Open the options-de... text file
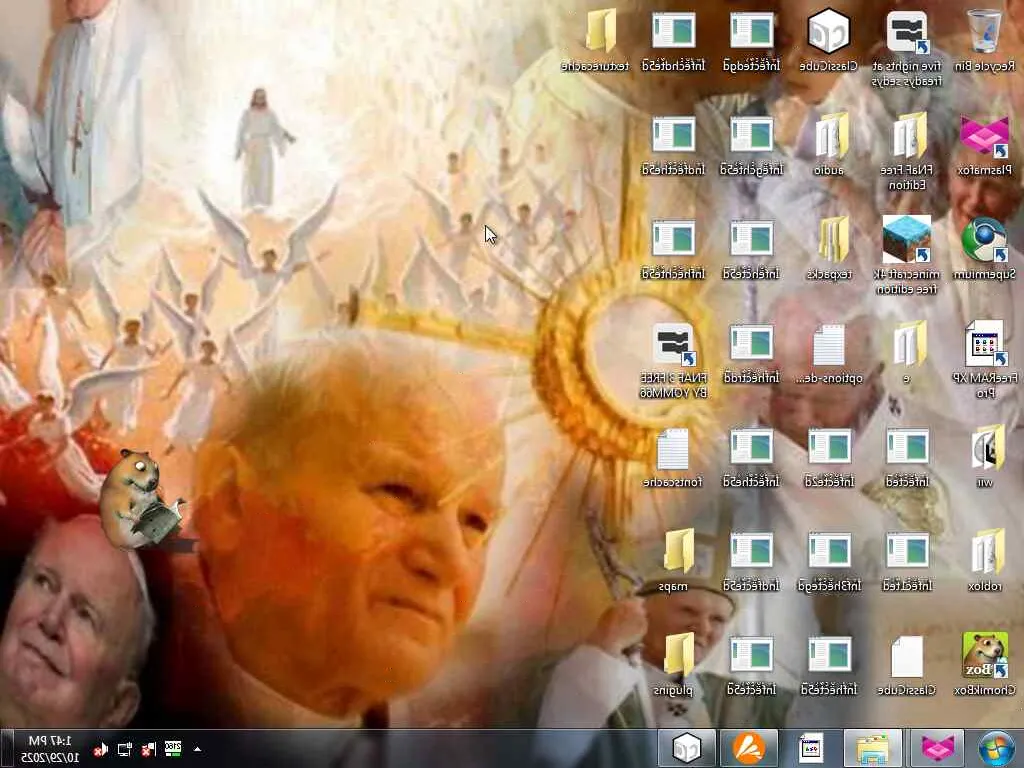 pos(829,353)
